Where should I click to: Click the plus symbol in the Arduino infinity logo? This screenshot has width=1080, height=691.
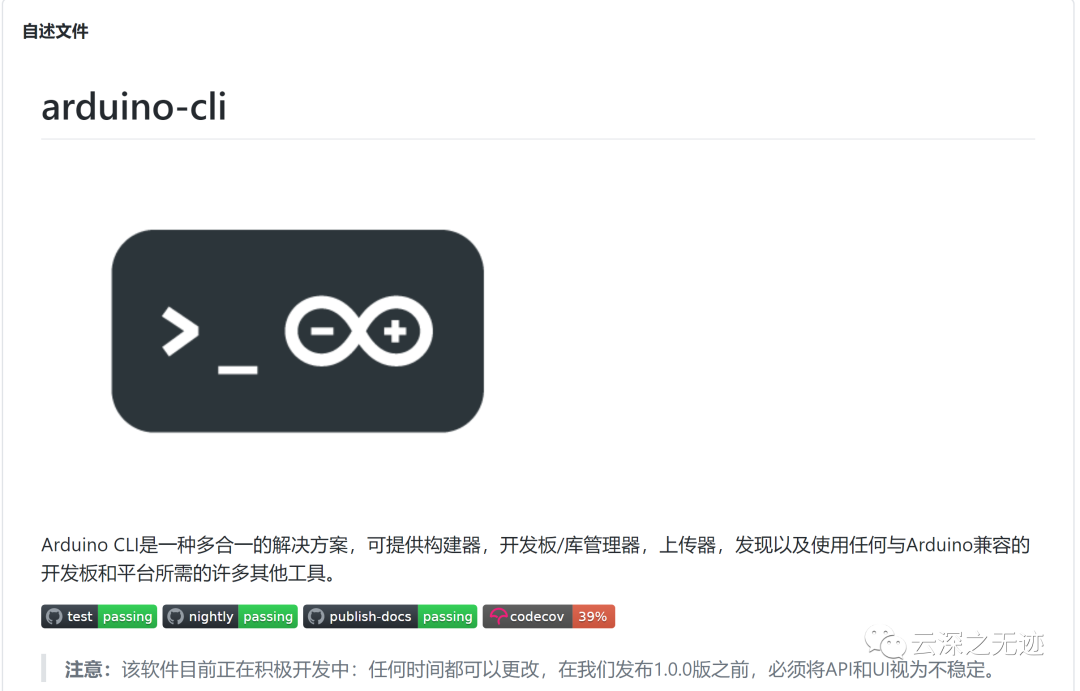pos(395,331)
